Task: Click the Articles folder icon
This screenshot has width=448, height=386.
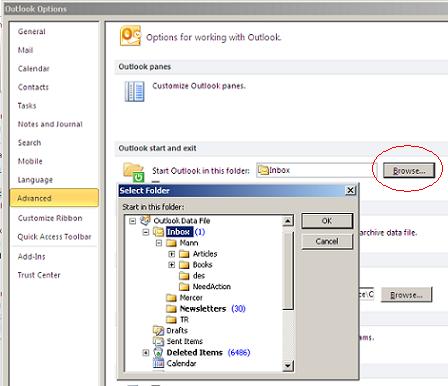Action: point(184,254)
